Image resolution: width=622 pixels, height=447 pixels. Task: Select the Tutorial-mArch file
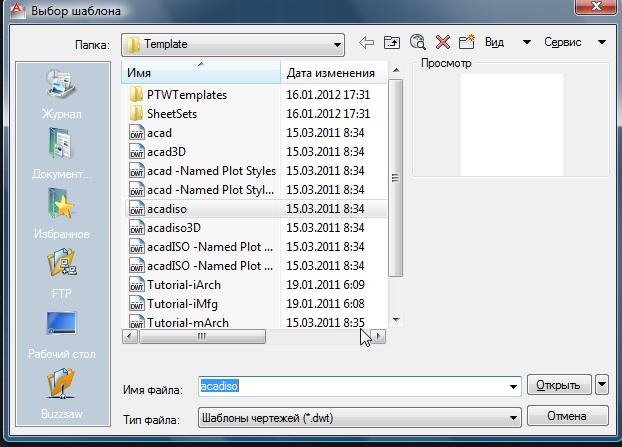pyautogui.click(x=188, y=322)
